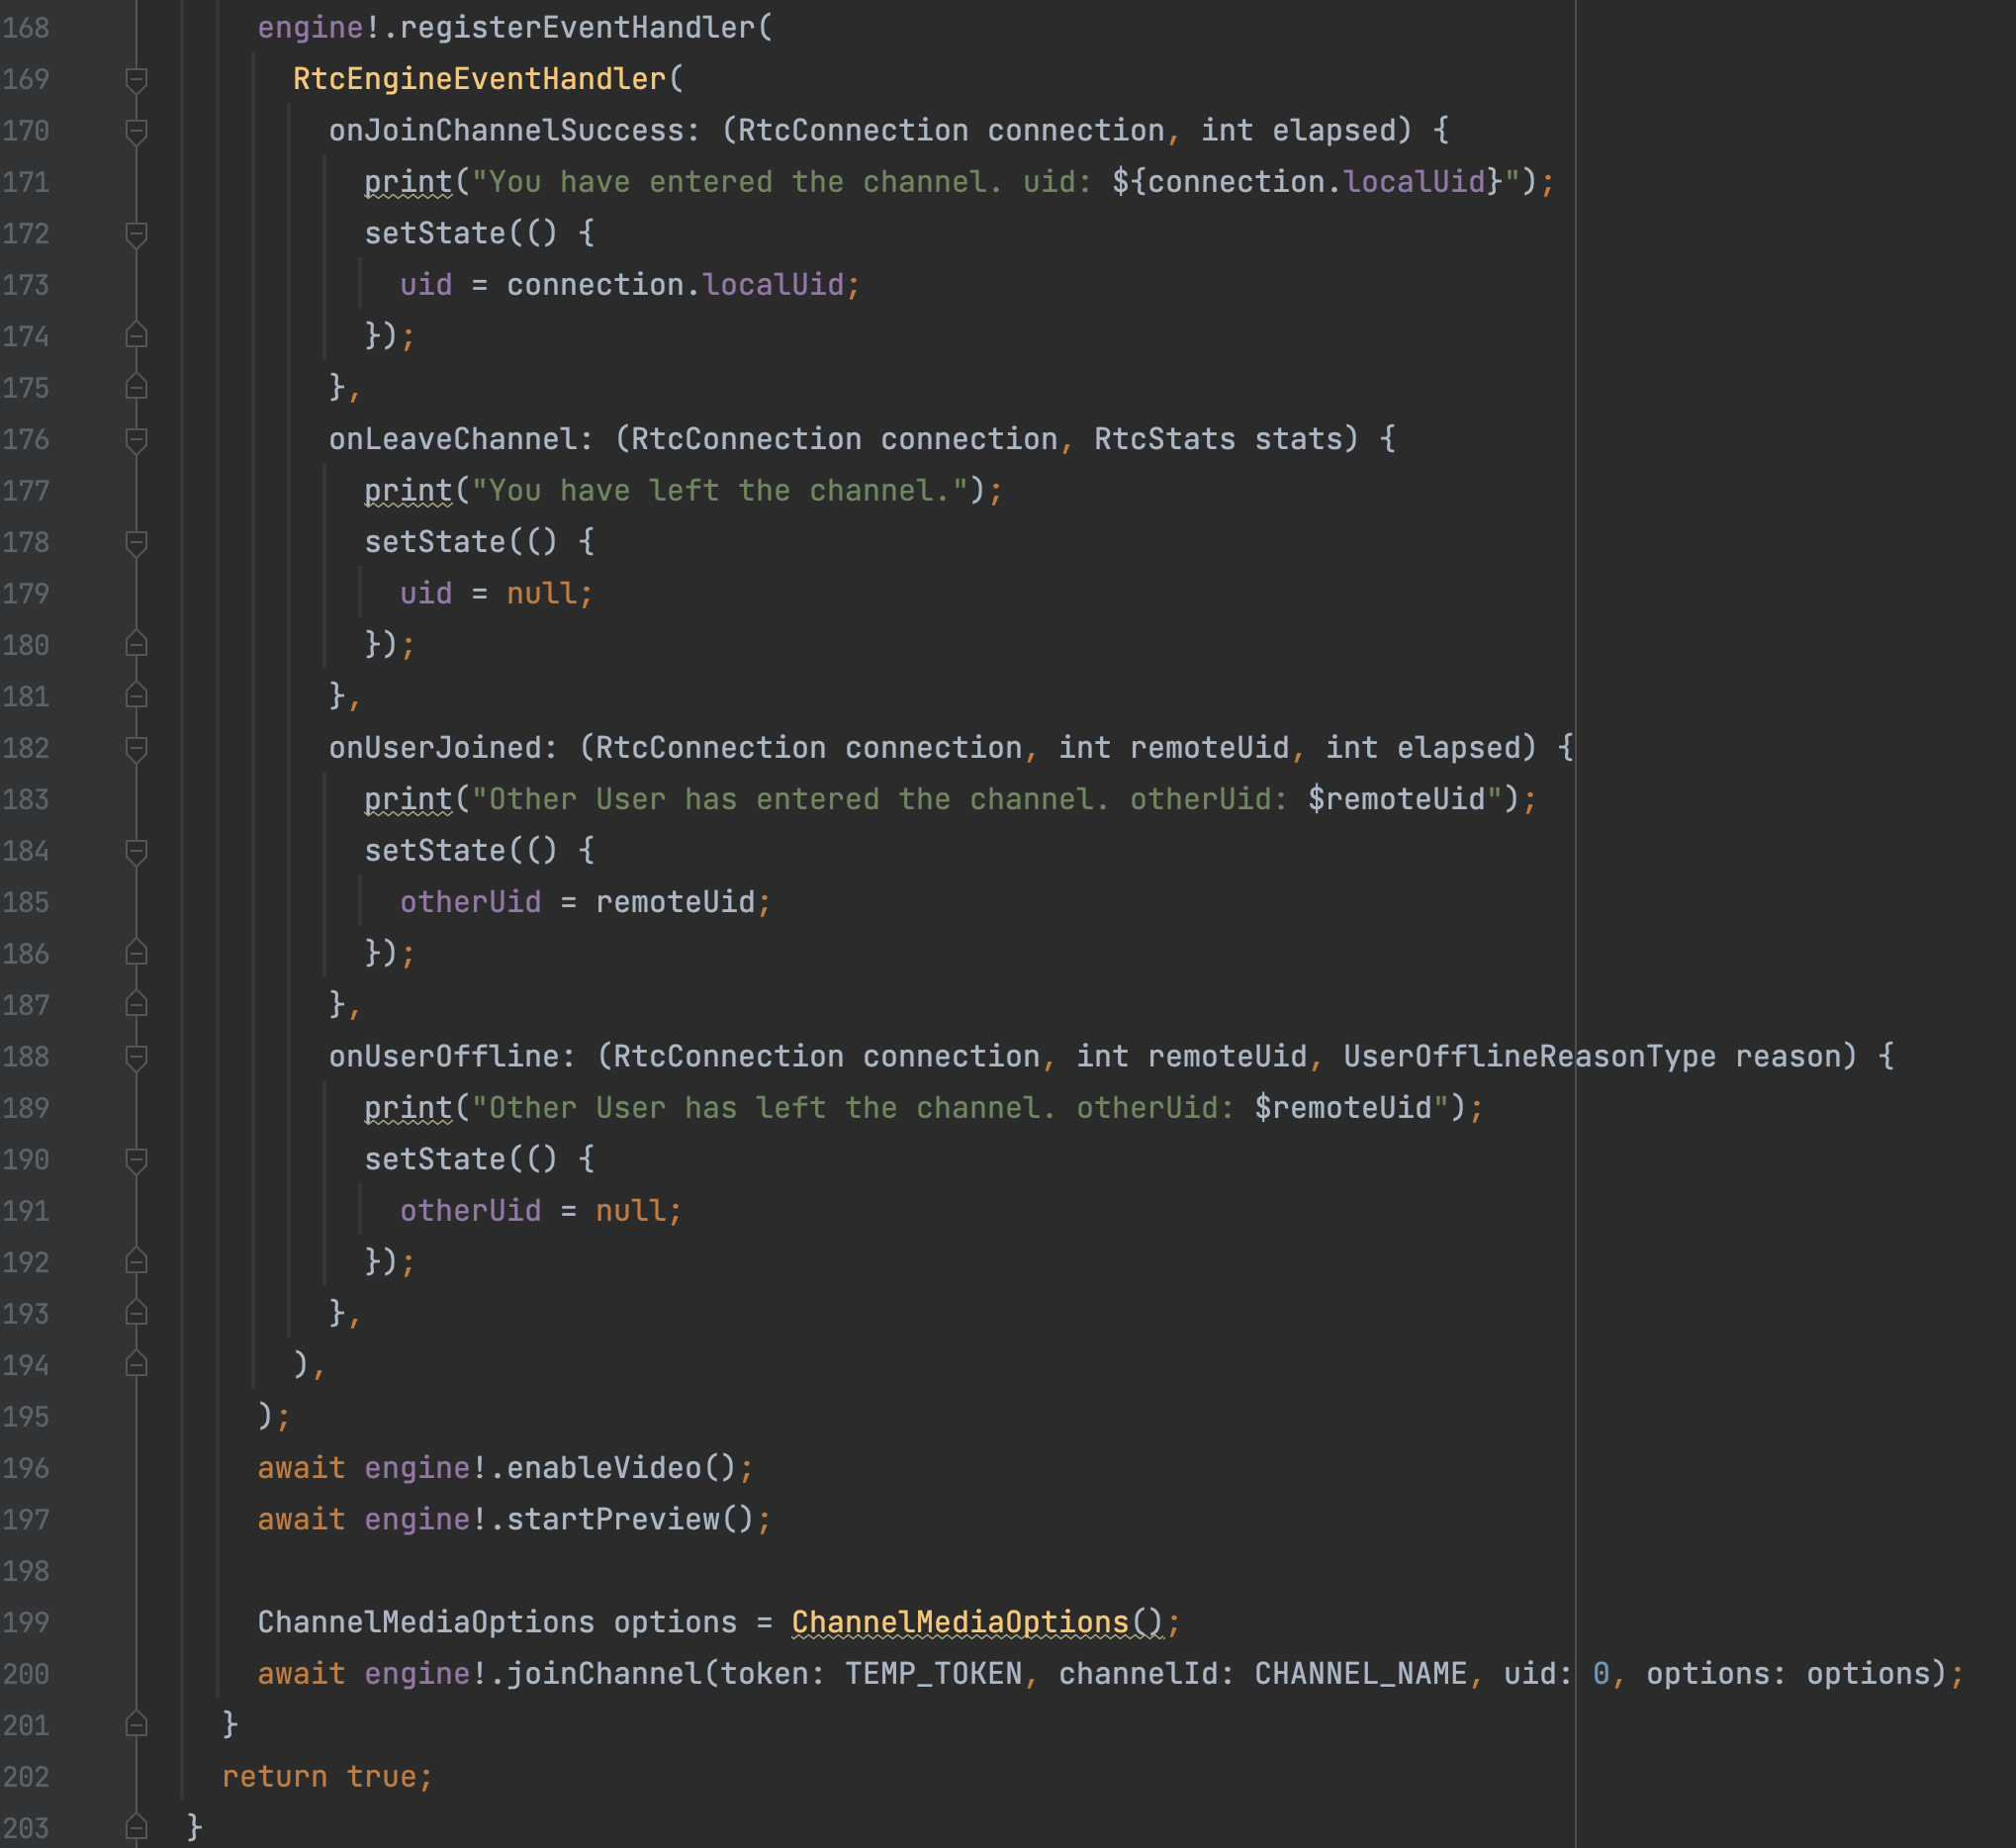
Task: Collapse onUserJoined fold at line 182
Action: click(x=137, y=748)
